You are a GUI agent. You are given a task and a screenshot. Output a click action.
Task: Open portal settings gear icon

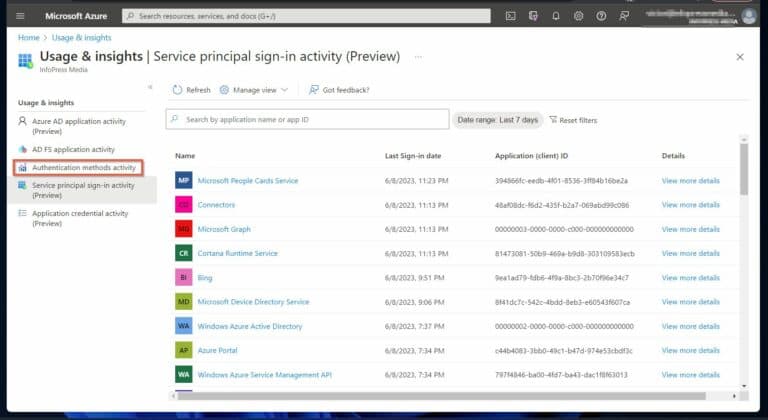[578, 16]
